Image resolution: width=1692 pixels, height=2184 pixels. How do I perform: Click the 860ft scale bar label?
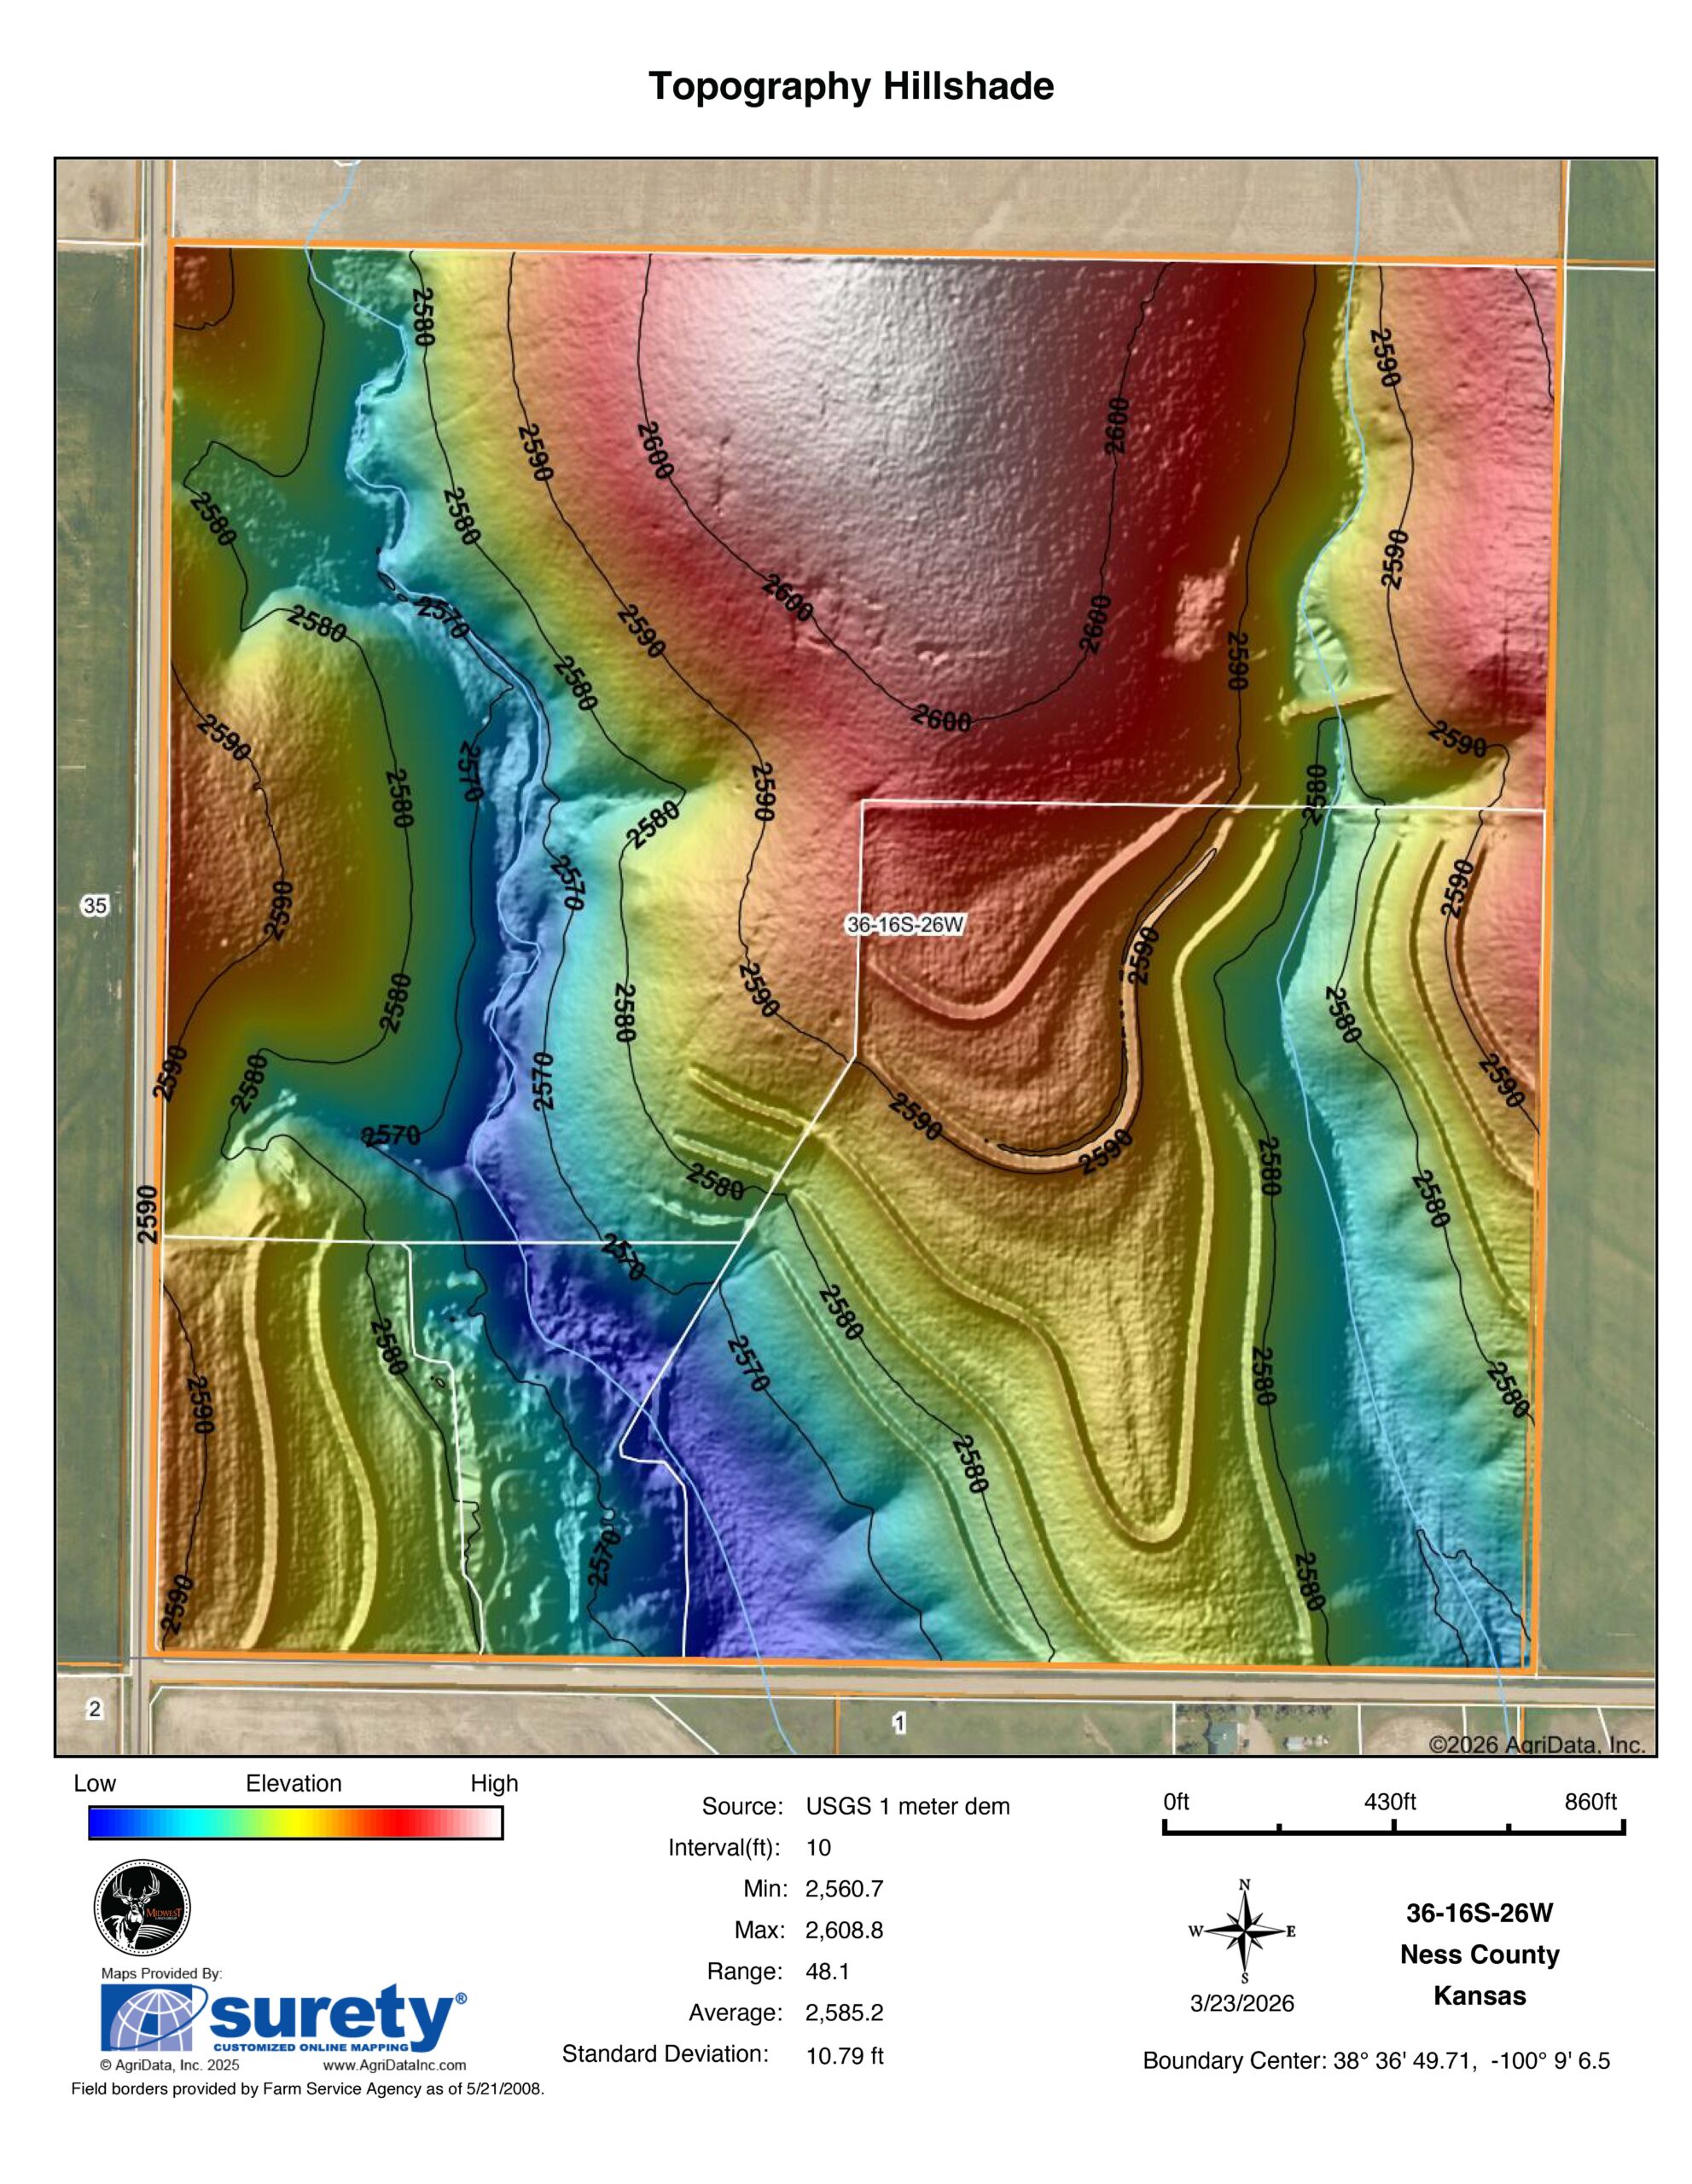click(1590, 1801)
